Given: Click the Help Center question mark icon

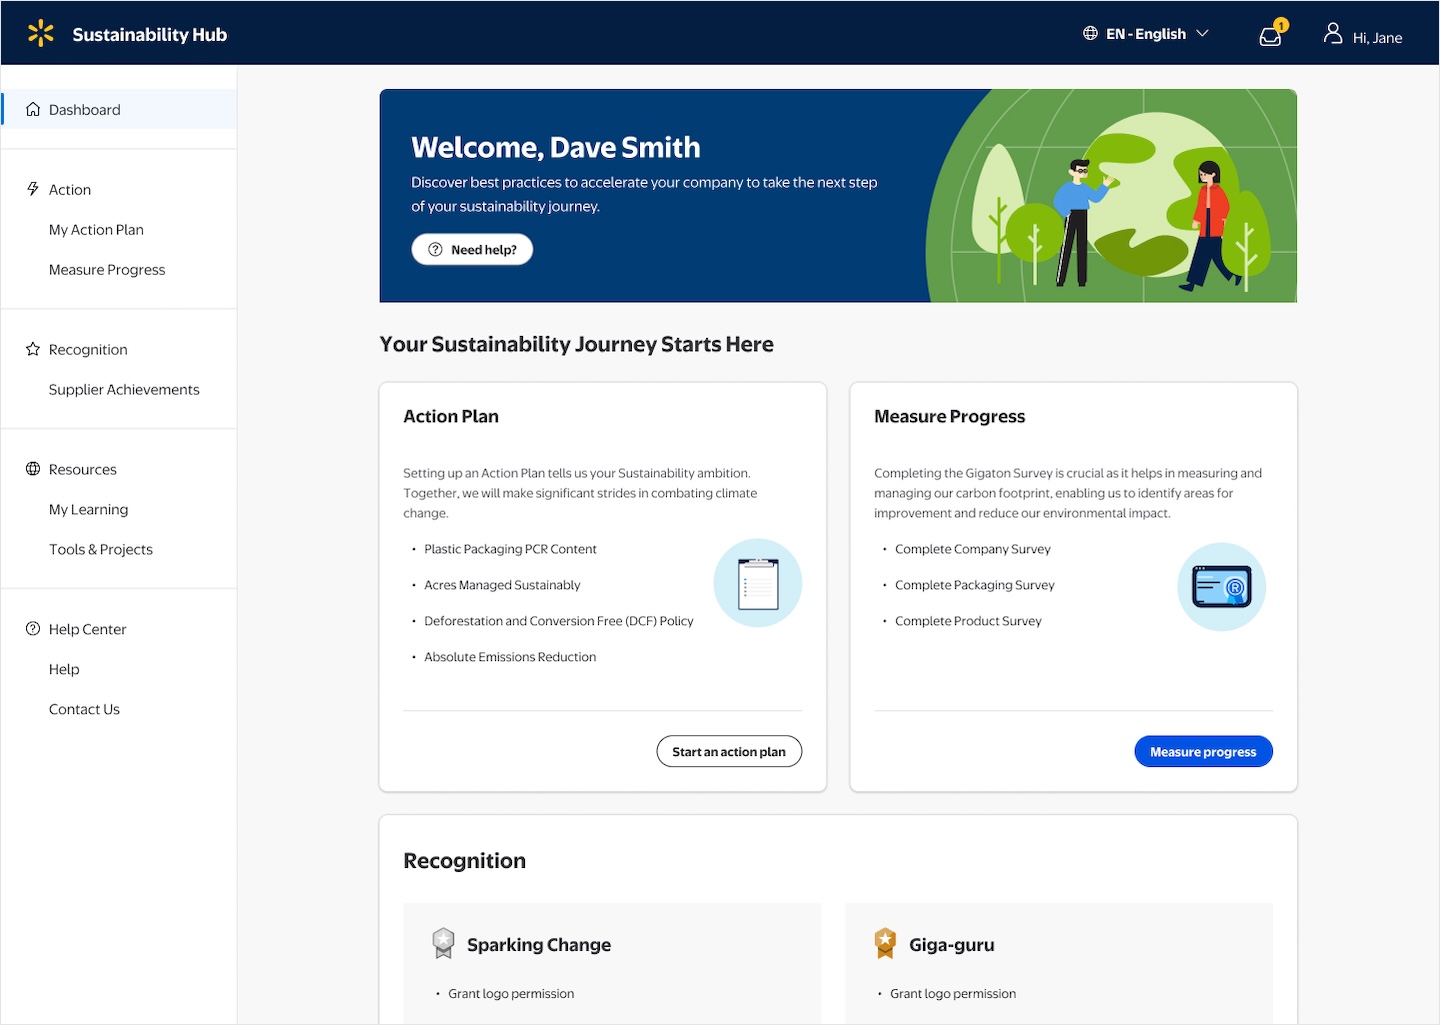Looking at the screenshot, I should pos(31,628).
